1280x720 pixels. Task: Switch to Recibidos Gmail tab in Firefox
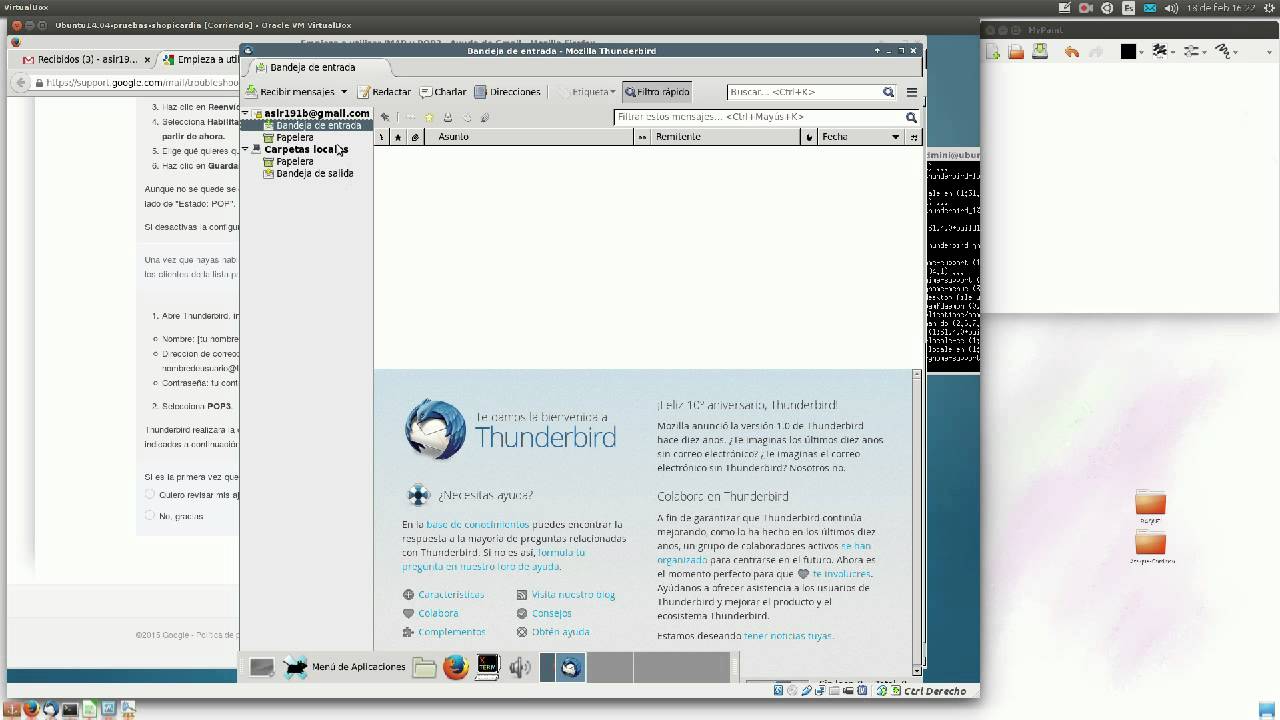coord(88,59)
